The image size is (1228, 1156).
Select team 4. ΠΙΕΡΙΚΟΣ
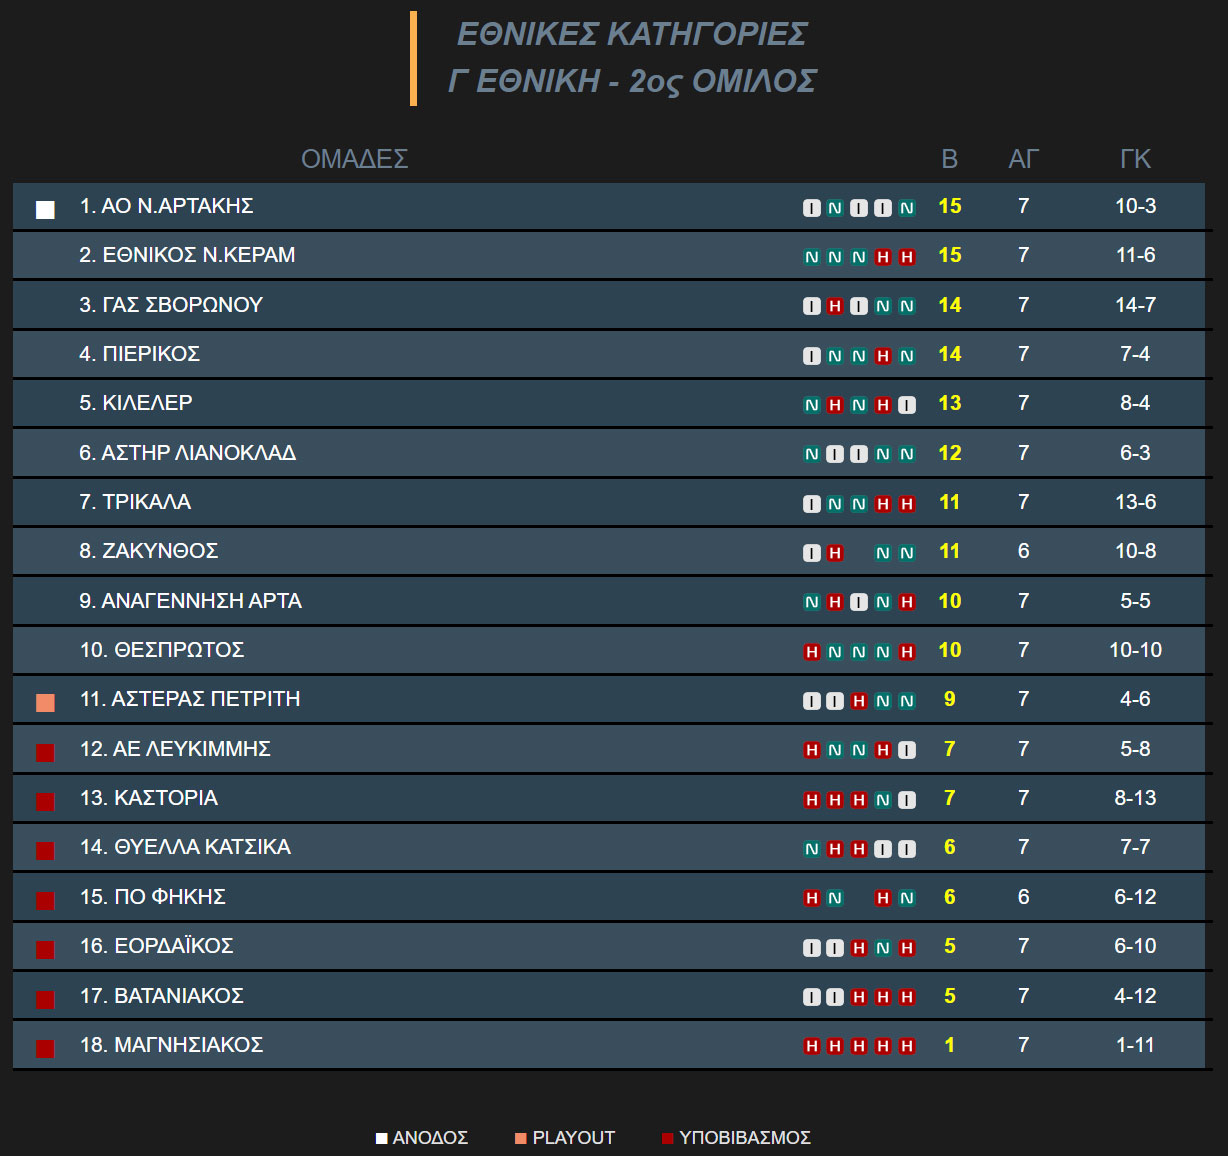[140, 354]
